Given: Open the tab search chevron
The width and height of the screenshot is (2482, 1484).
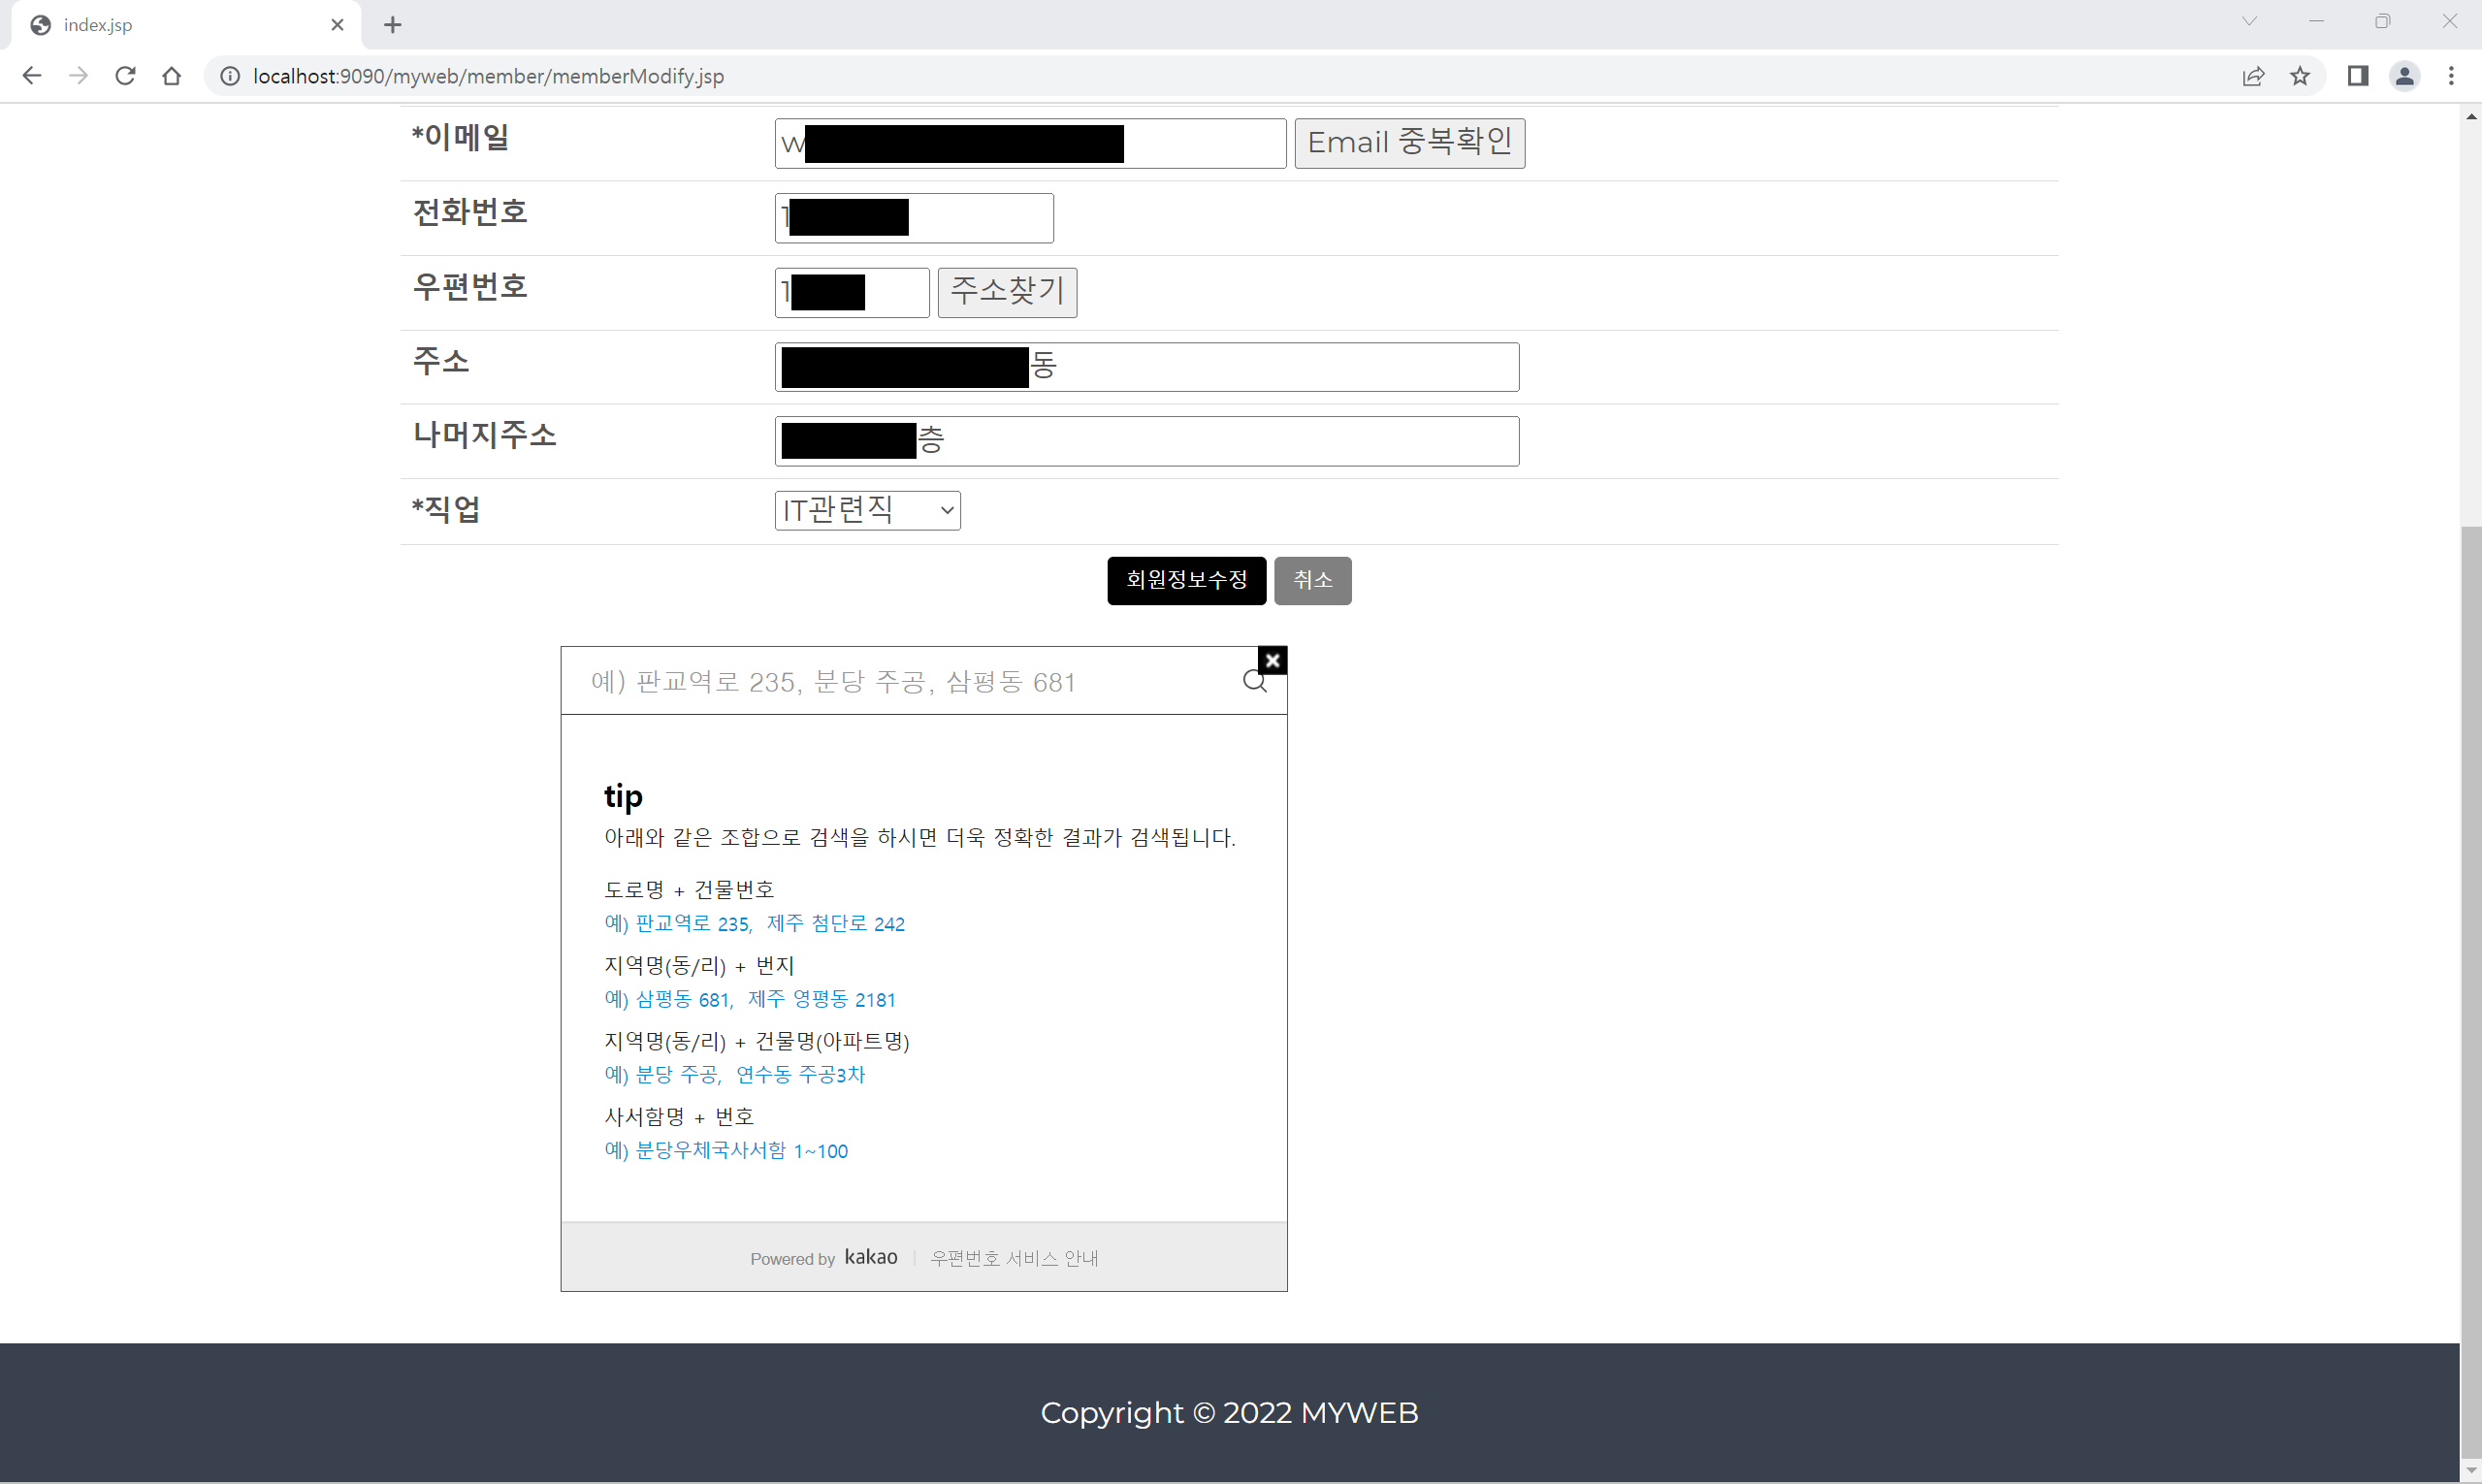Looking at the screenshot, I should (2248, 21).
